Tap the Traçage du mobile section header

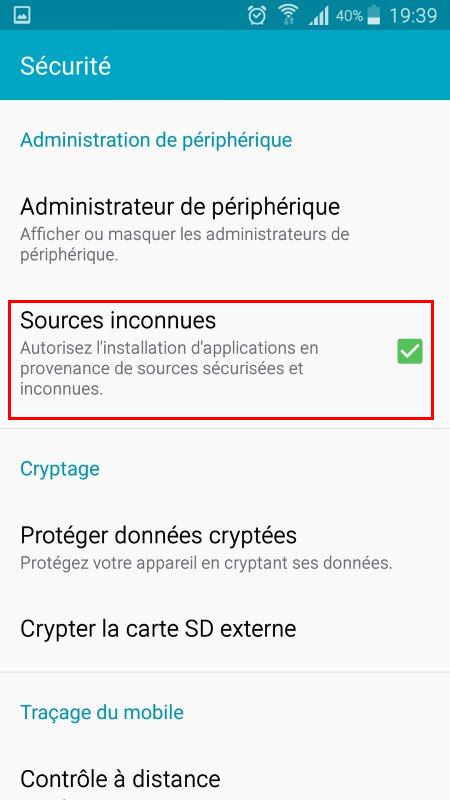(x=102, y=712)
